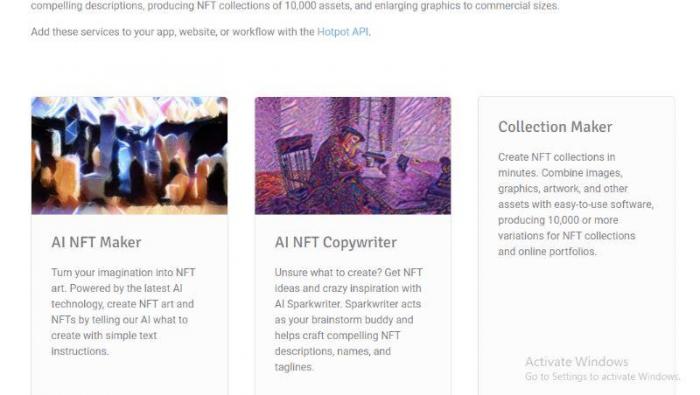
Task: Click the 'Create NFT collections in' line
Action: tap(557, 157)
